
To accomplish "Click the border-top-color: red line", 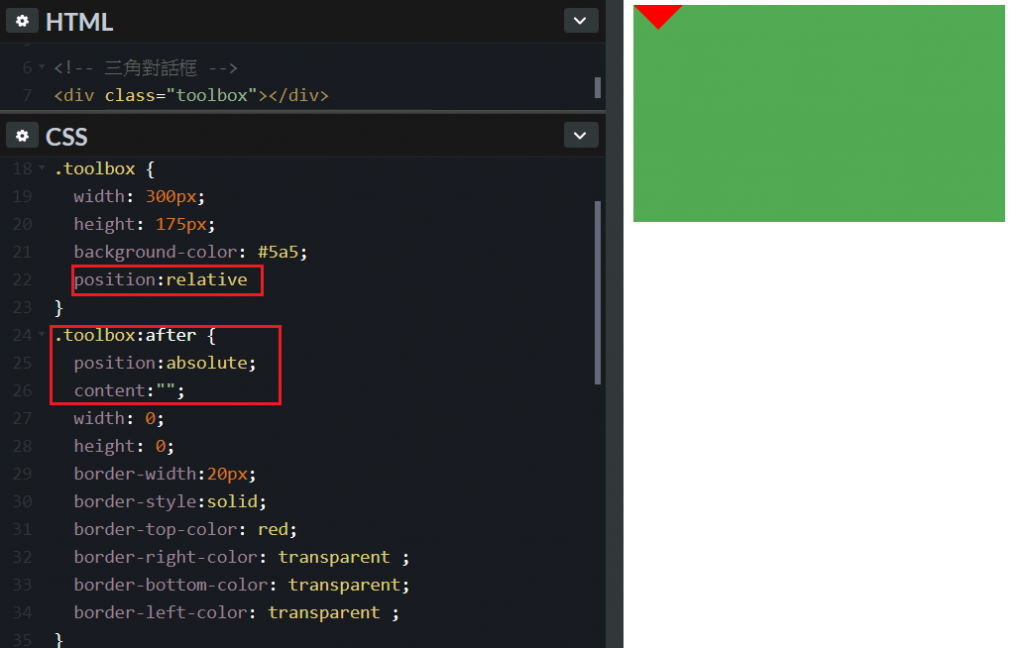I will click(x=185, y=529).
